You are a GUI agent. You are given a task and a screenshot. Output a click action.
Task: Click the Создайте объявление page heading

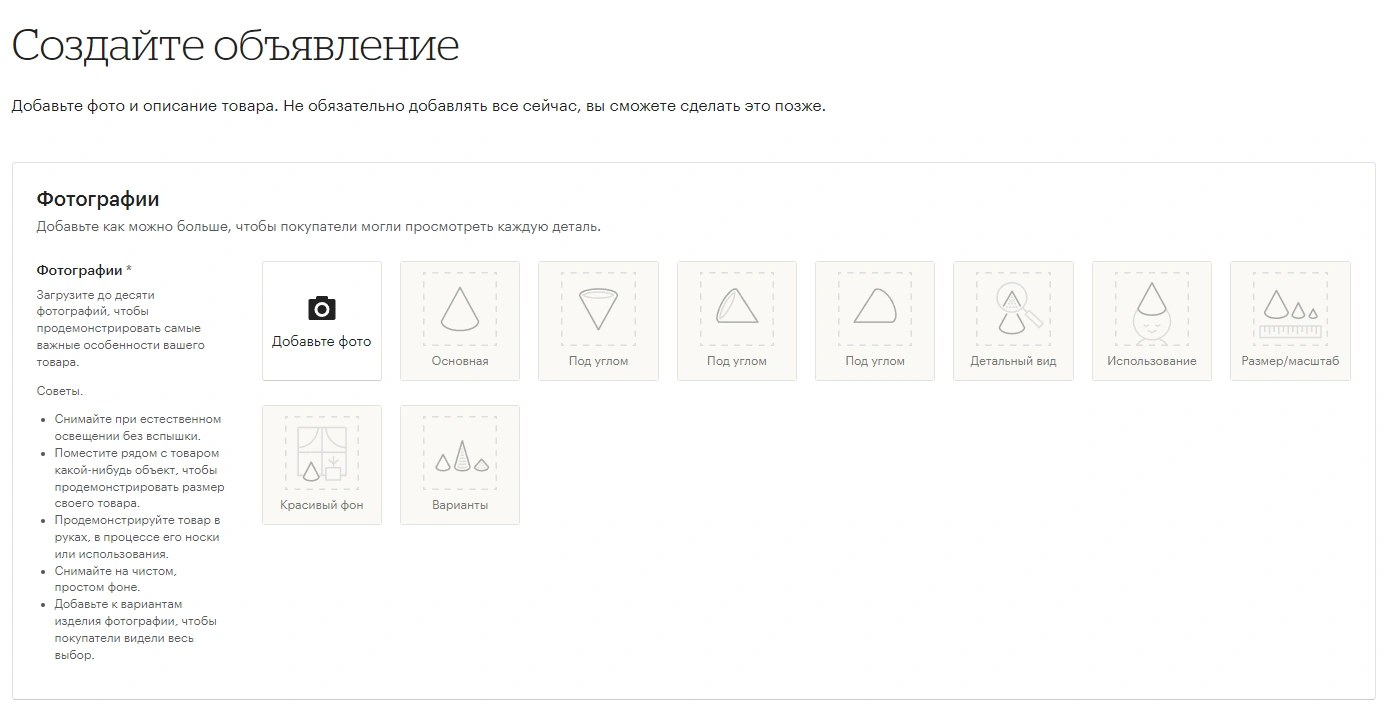[235, 46]
